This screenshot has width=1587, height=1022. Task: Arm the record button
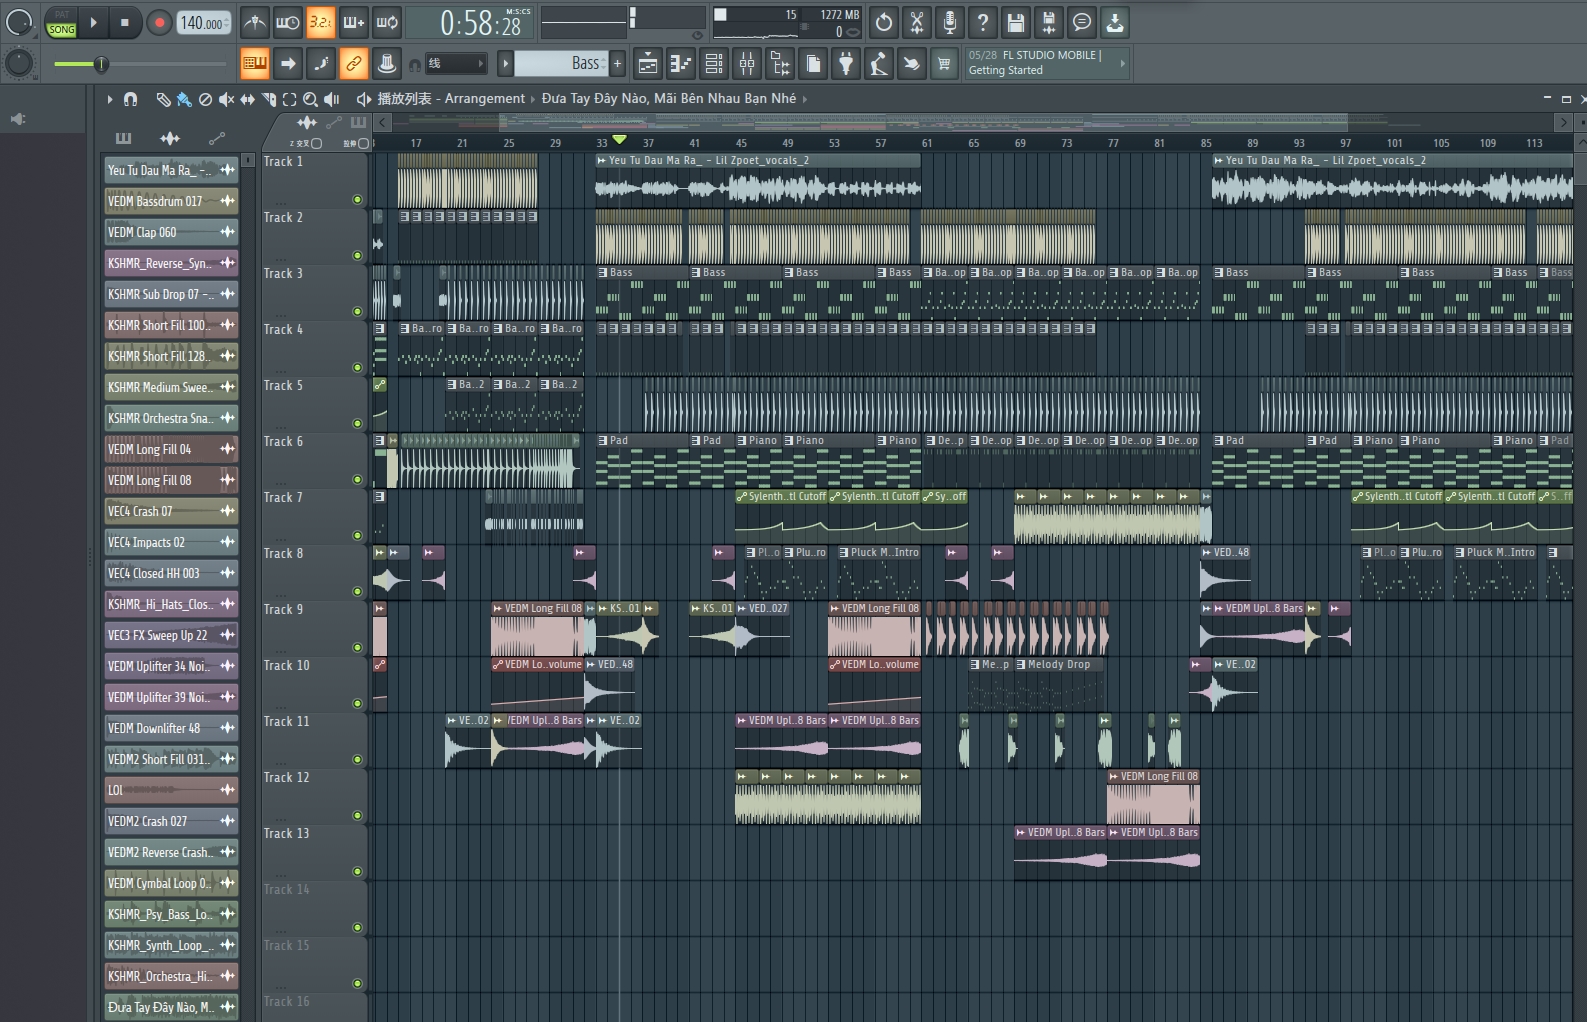[x=158, y=22]
